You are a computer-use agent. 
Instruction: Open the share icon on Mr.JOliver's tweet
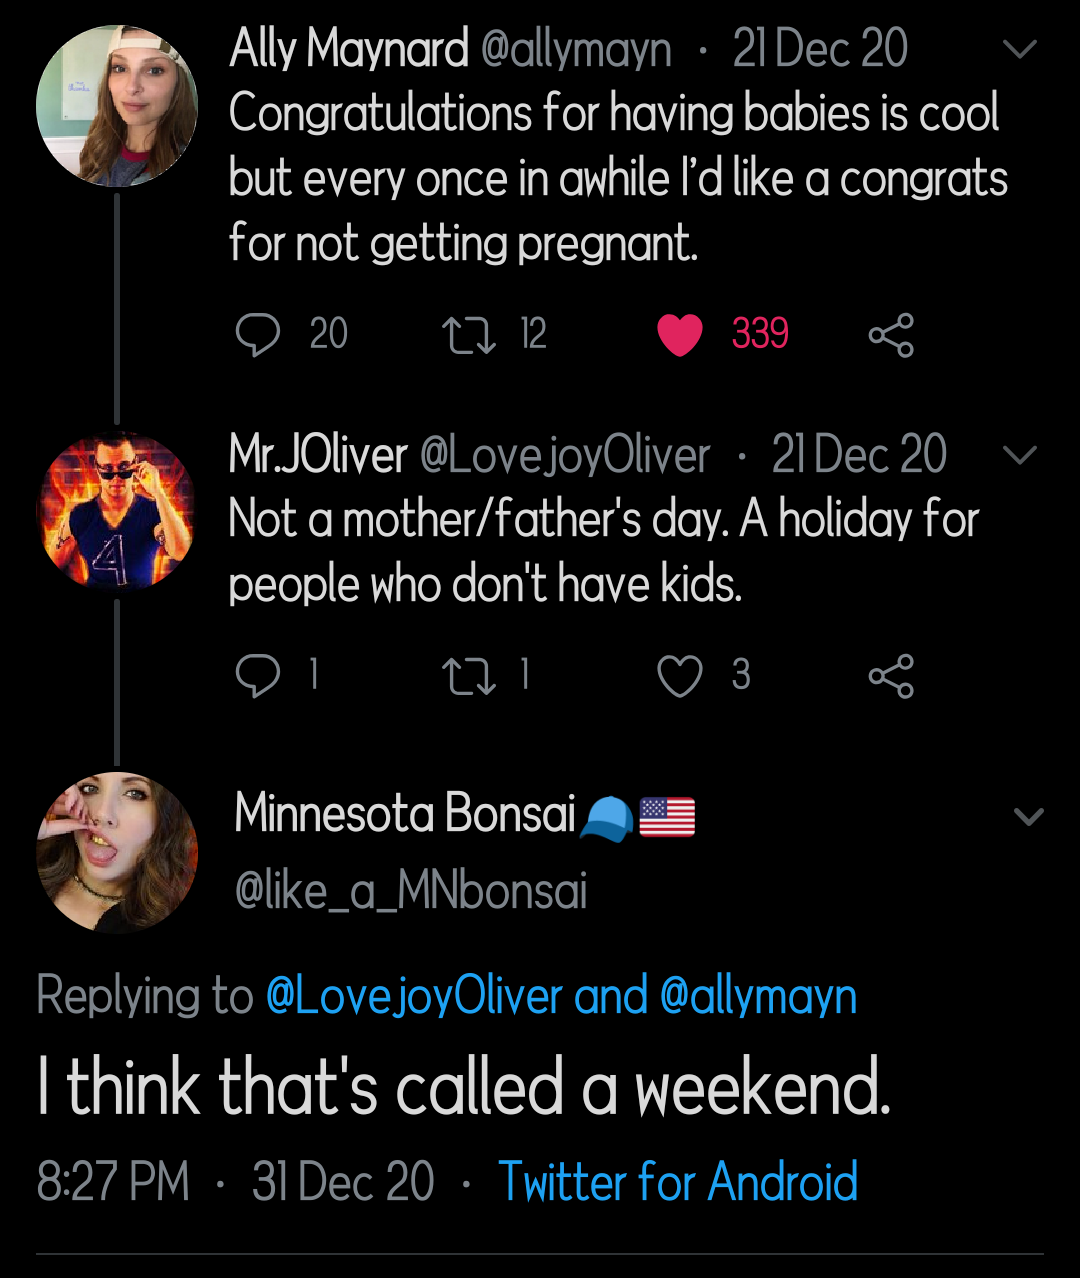click(893, 675)
